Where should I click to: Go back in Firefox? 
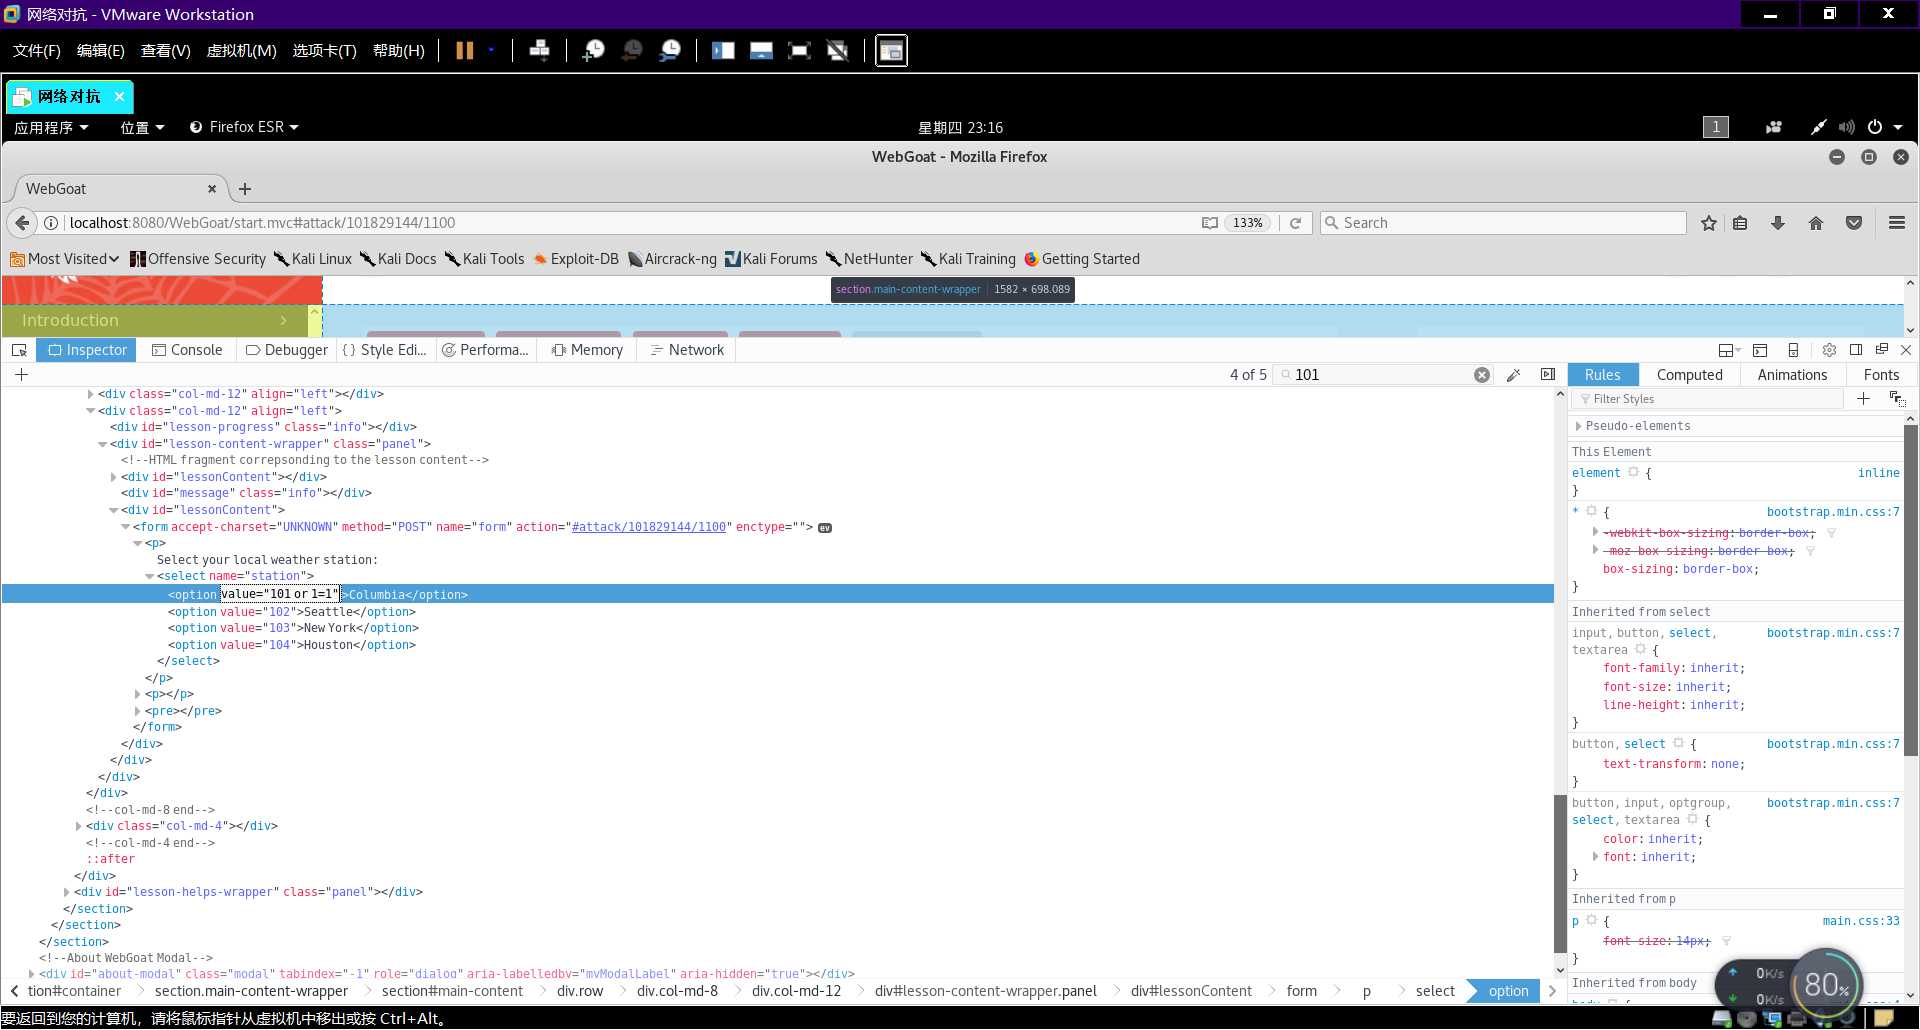[22, 223]
